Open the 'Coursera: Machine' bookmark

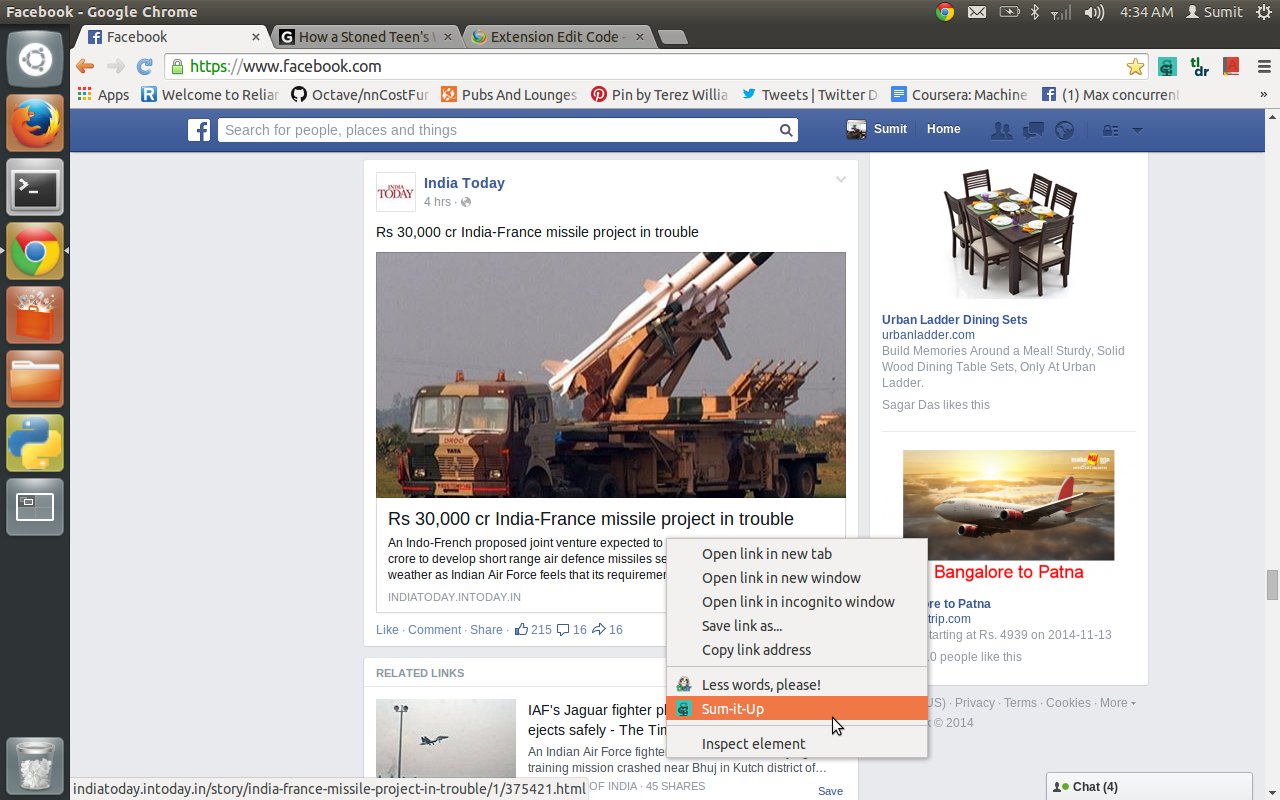pyautogui.click(x=959, y=95)
